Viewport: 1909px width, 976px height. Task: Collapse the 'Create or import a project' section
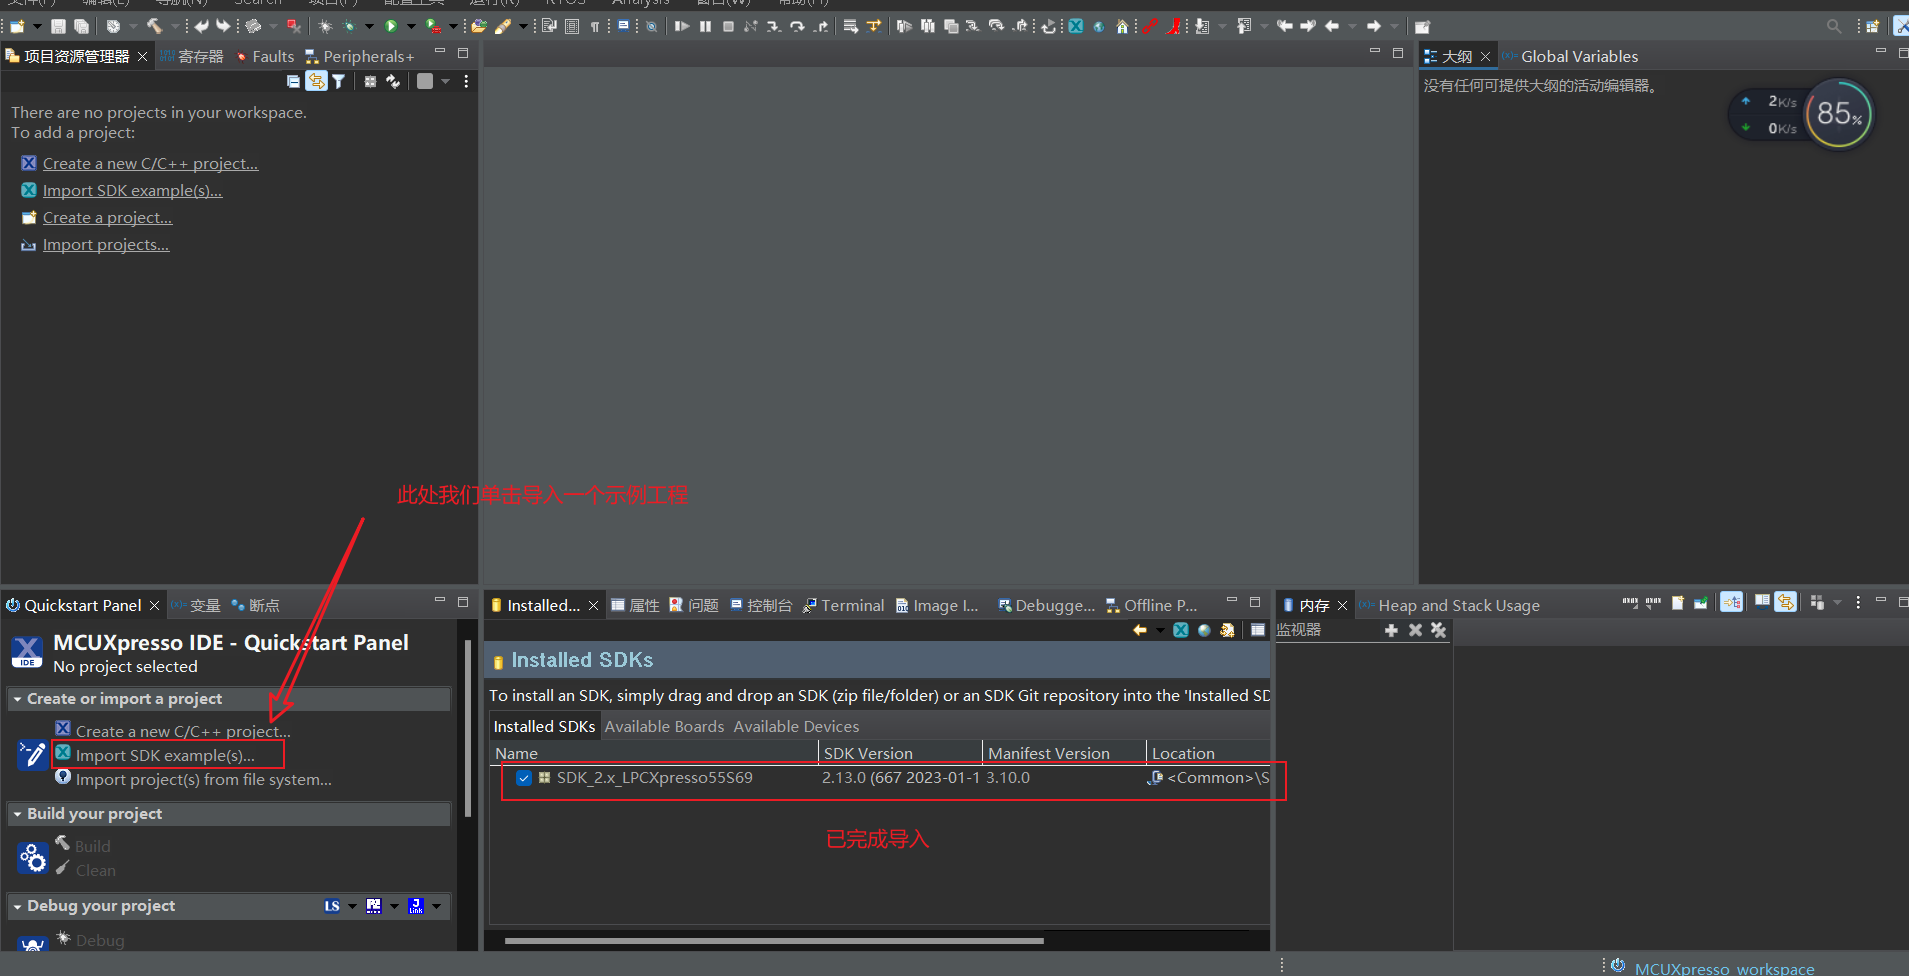[17, 699]
